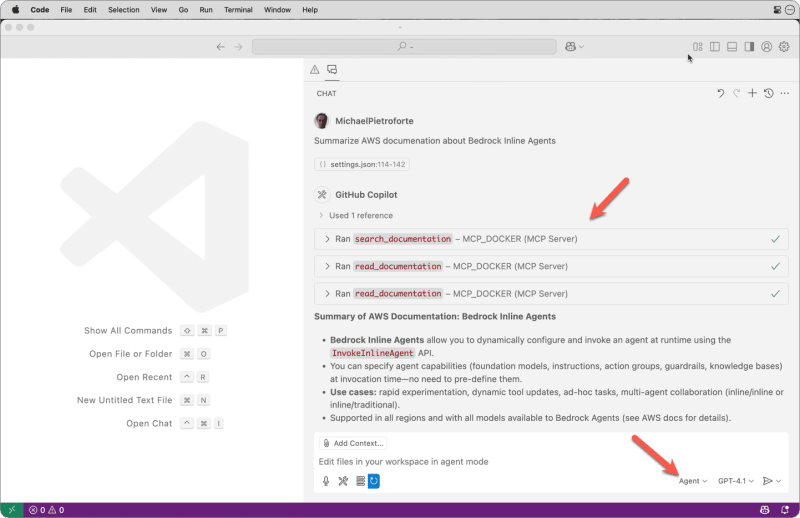
Task: Open the Copilot menu in title bar
Action: pyautogui.click(x=574, y=46)
